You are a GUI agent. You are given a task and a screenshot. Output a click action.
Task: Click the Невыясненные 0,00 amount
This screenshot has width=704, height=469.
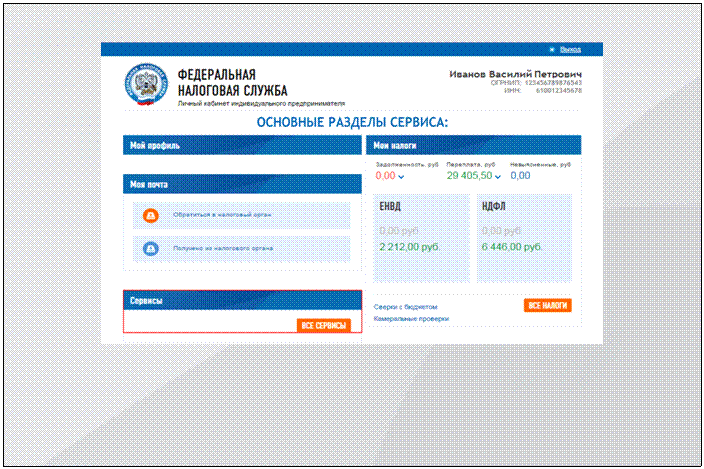(x=520, y=176)
